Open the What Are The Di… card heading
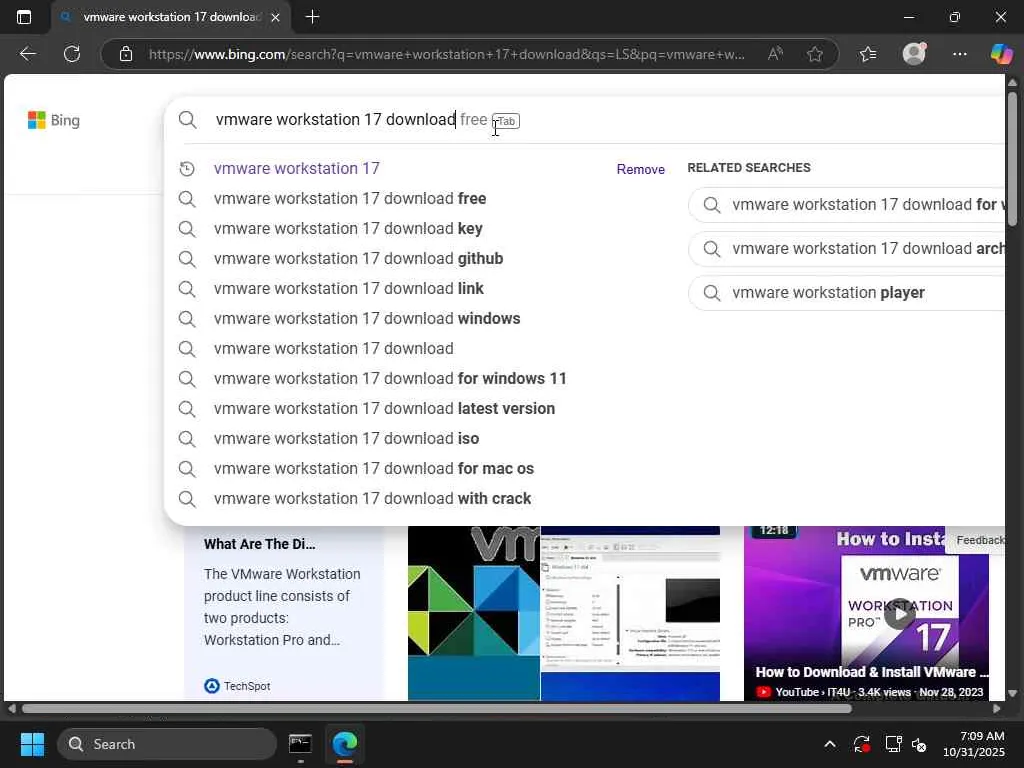The image size is (1024, 768). (259, 544)
